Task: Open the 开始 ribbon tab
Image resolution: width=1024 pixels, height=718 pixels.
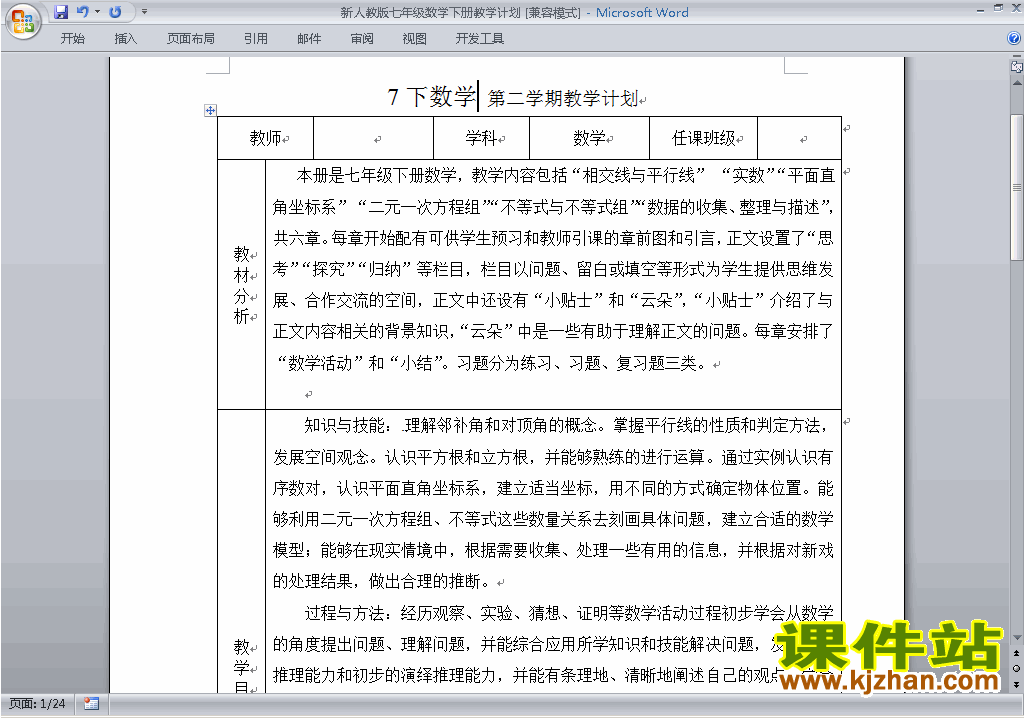Action: (x=72, y=39)
